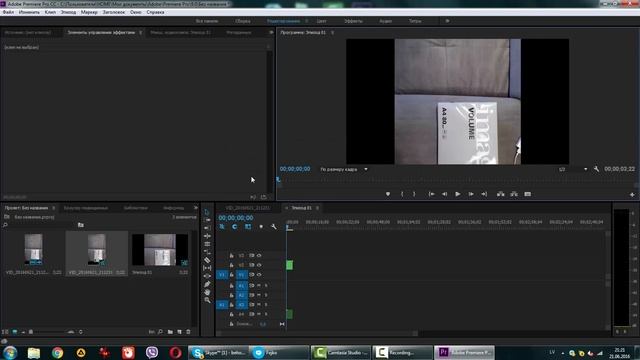Go to In point
Image resolution: width=640 pixels, height=360 pixels.
click(431, 194)
